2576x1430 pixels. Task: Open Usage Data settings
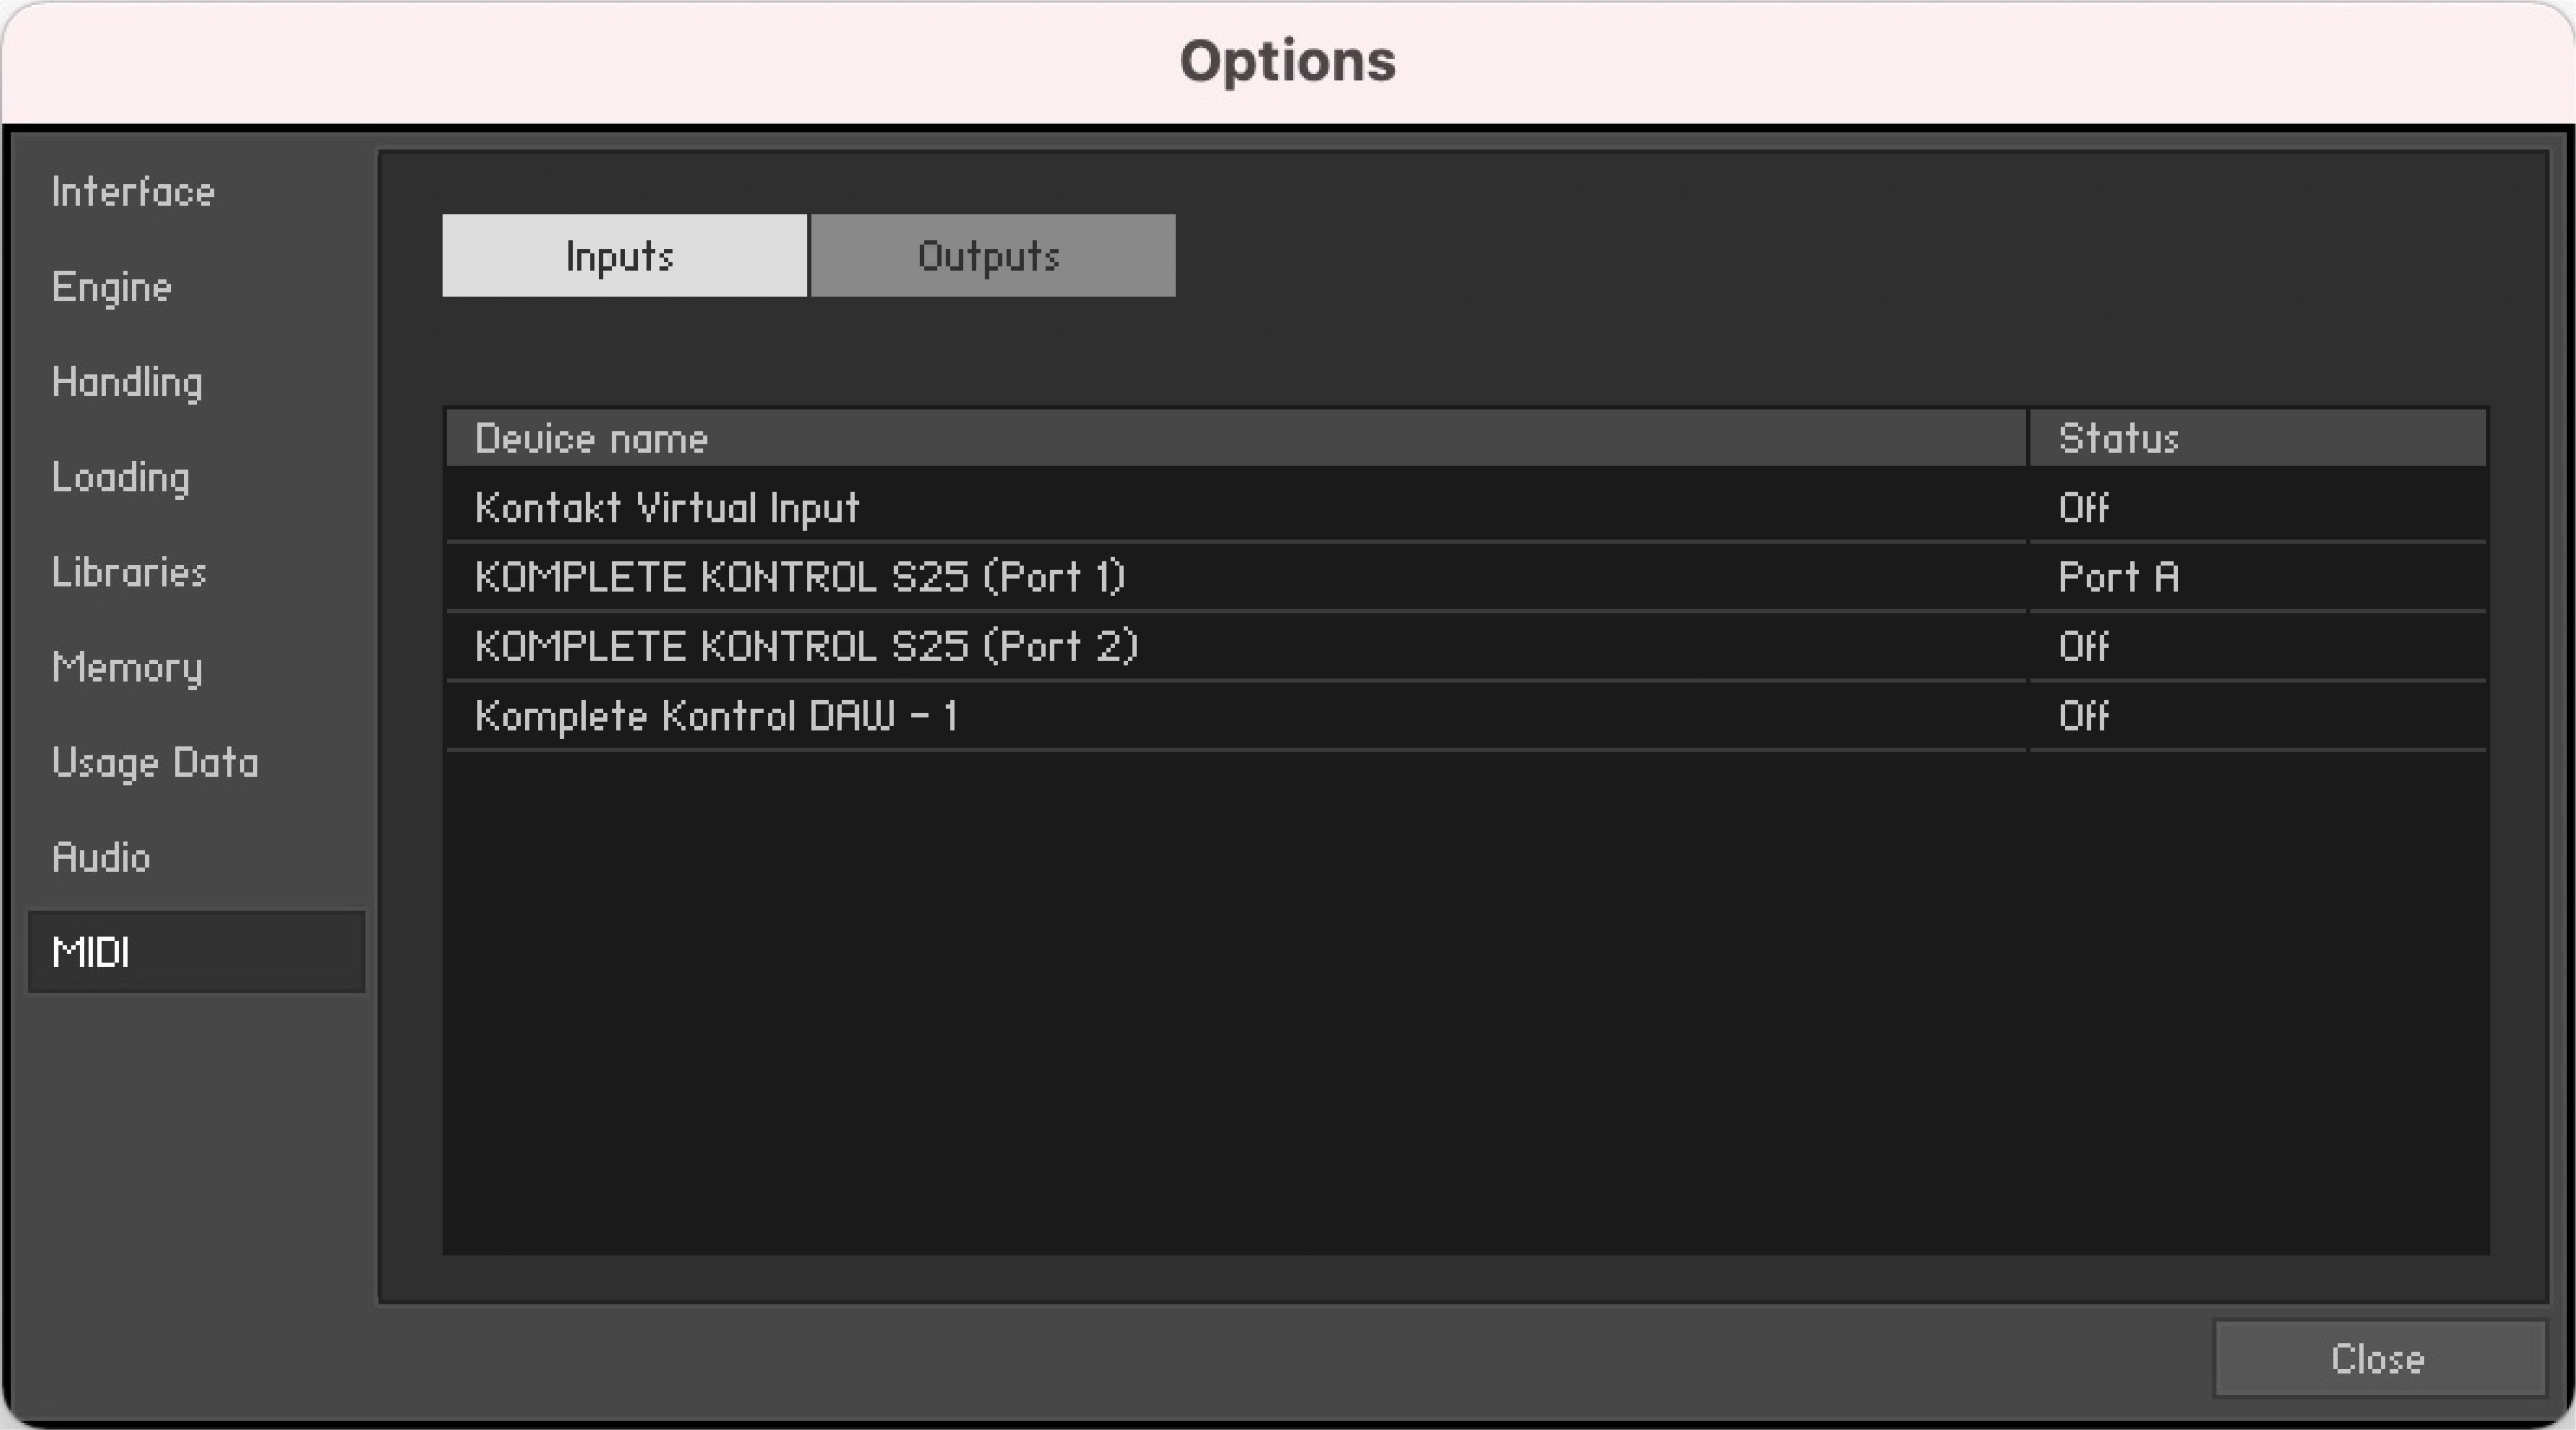point(155,762)
